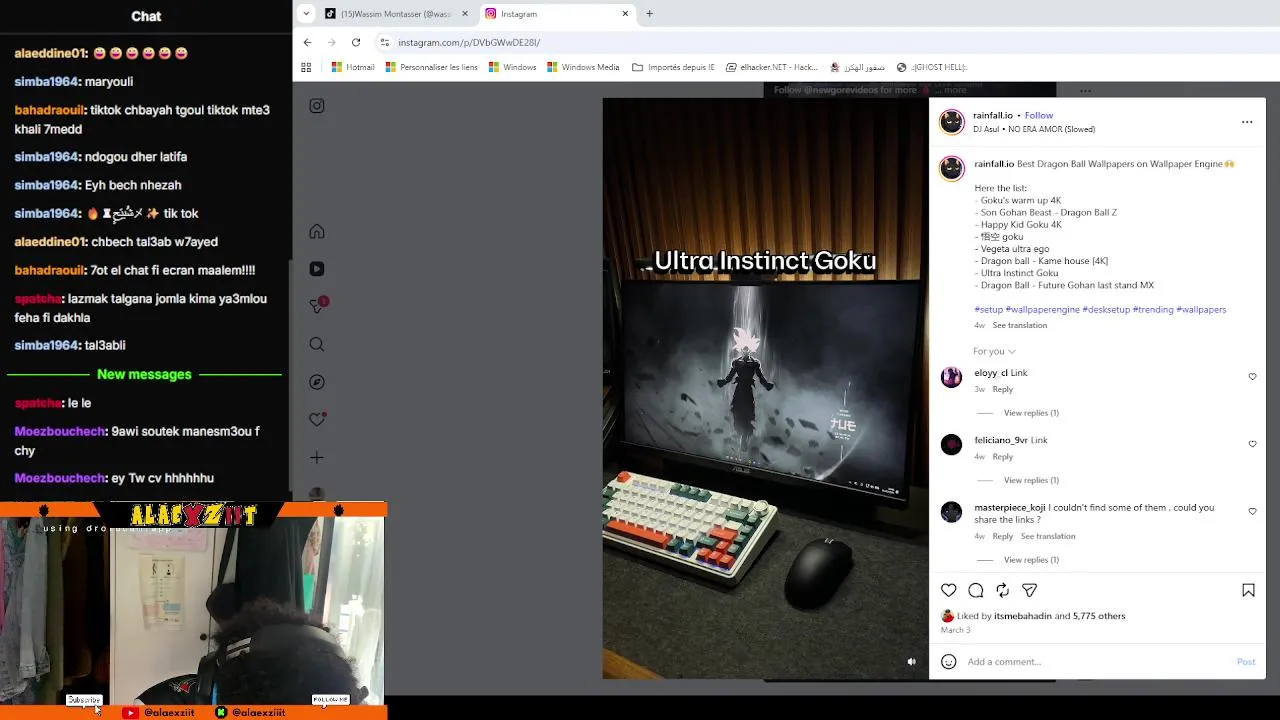Close the Instagram browser tab
1280x720 pixels.
tap(625, 14)
